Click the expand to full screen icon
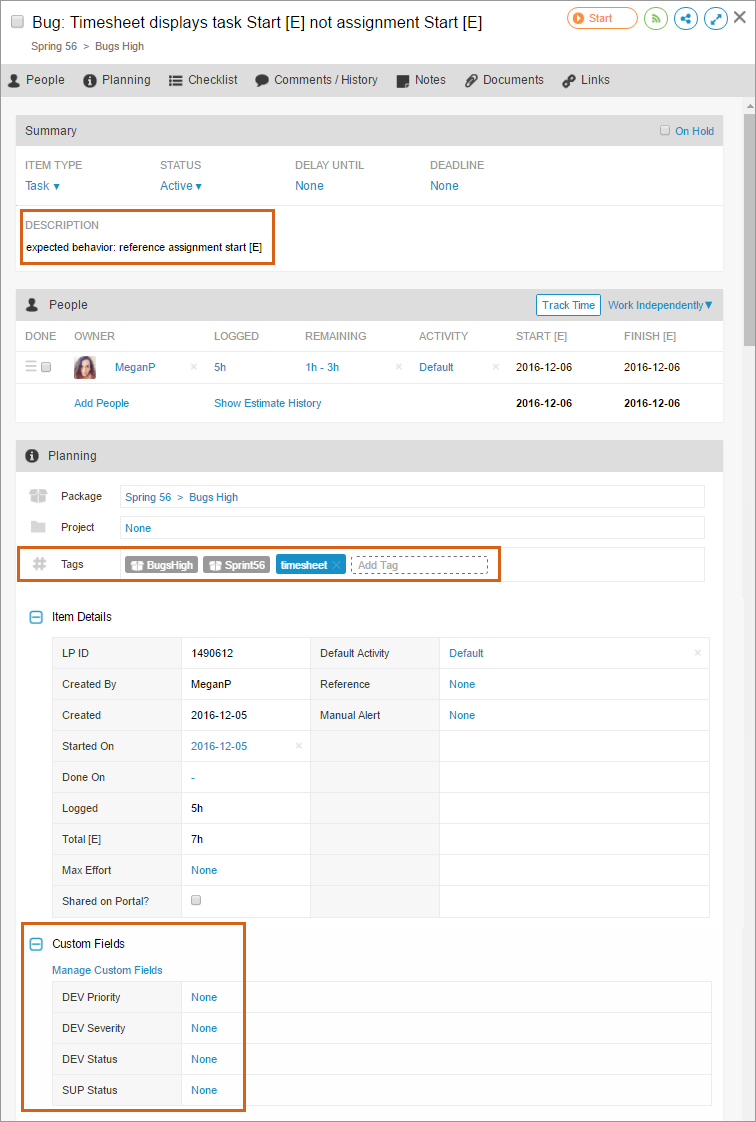The width and height of the screenshot is (756, 1122). click(x=715, y=18)
